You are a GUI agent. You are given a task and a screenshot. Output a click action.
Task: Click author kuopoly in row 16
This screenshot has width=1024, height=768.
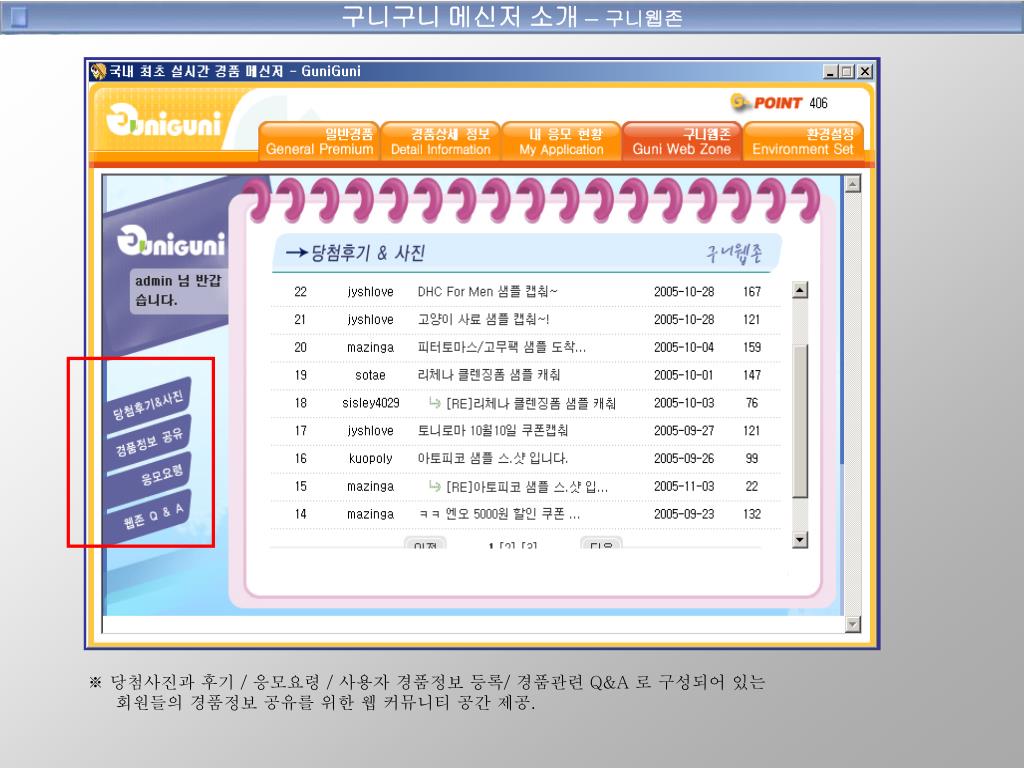(x=370, y=458)
